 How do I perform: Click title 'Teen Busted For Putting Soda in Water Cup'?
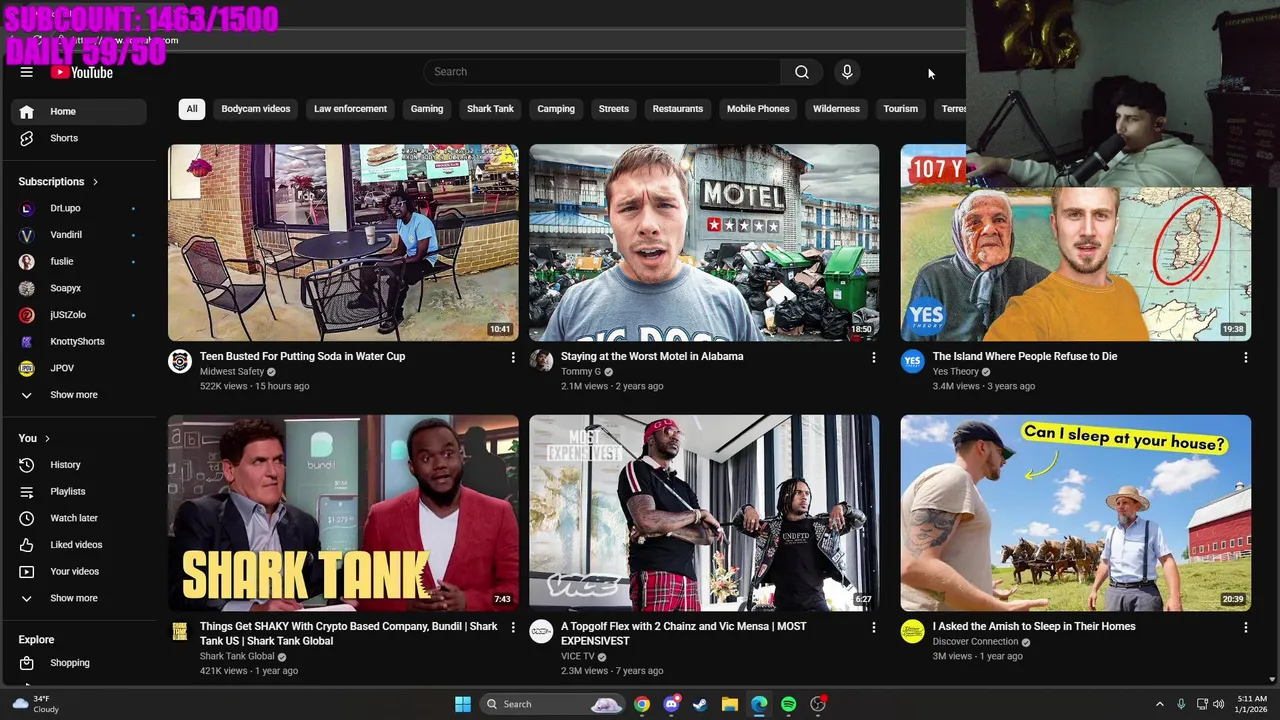click(x=302, y=356)
